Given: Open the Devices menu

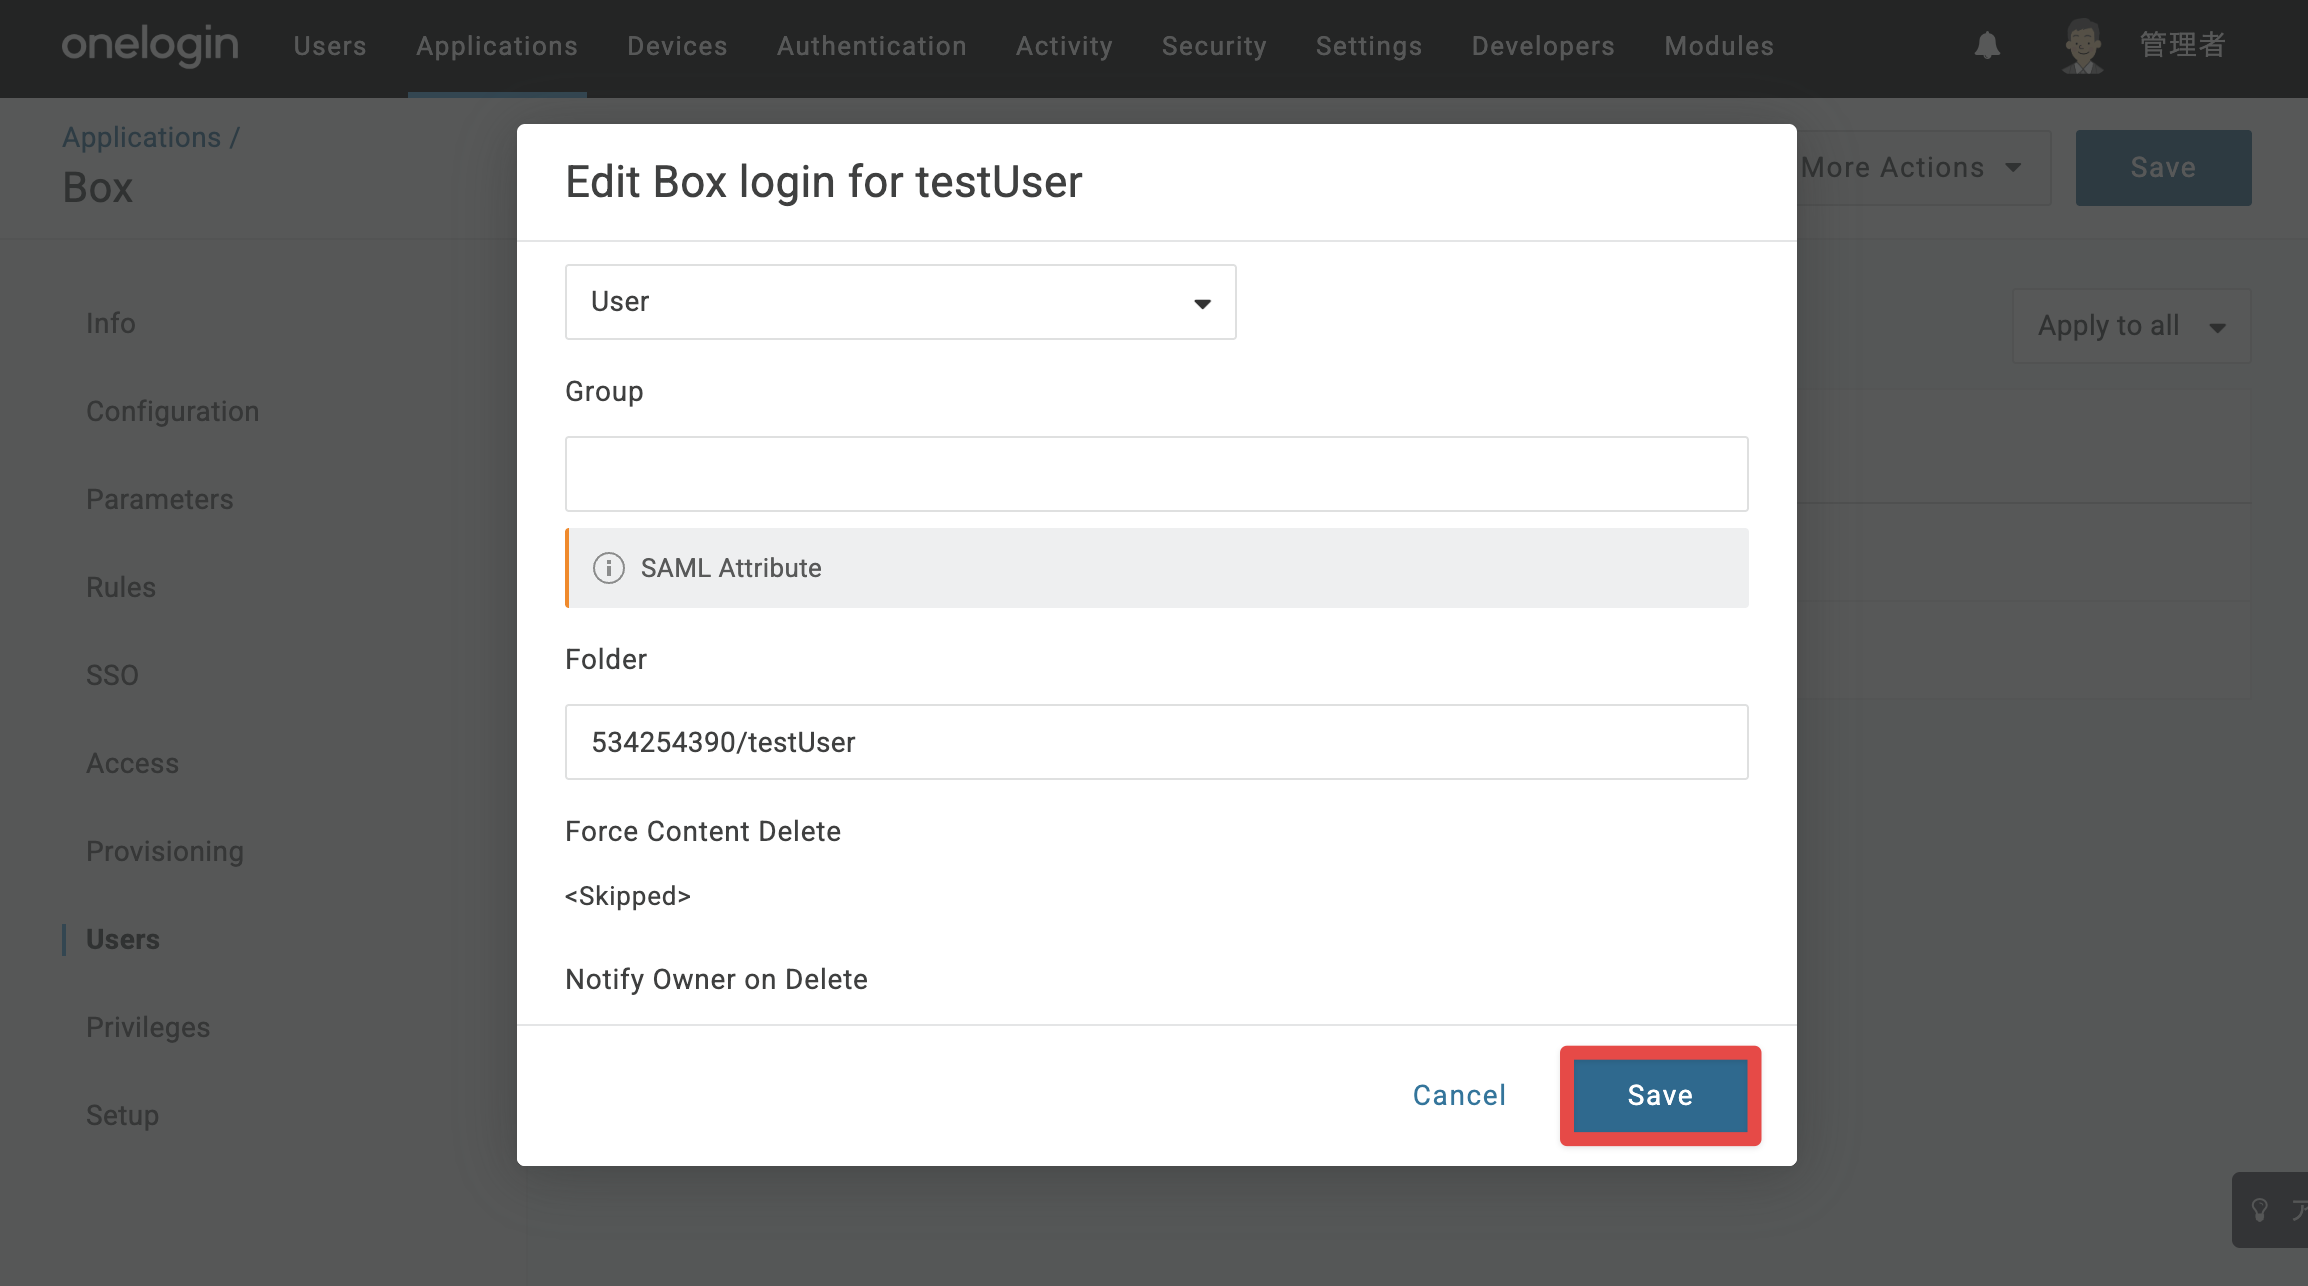Looking at the screenshot, I should click(677, 46).
